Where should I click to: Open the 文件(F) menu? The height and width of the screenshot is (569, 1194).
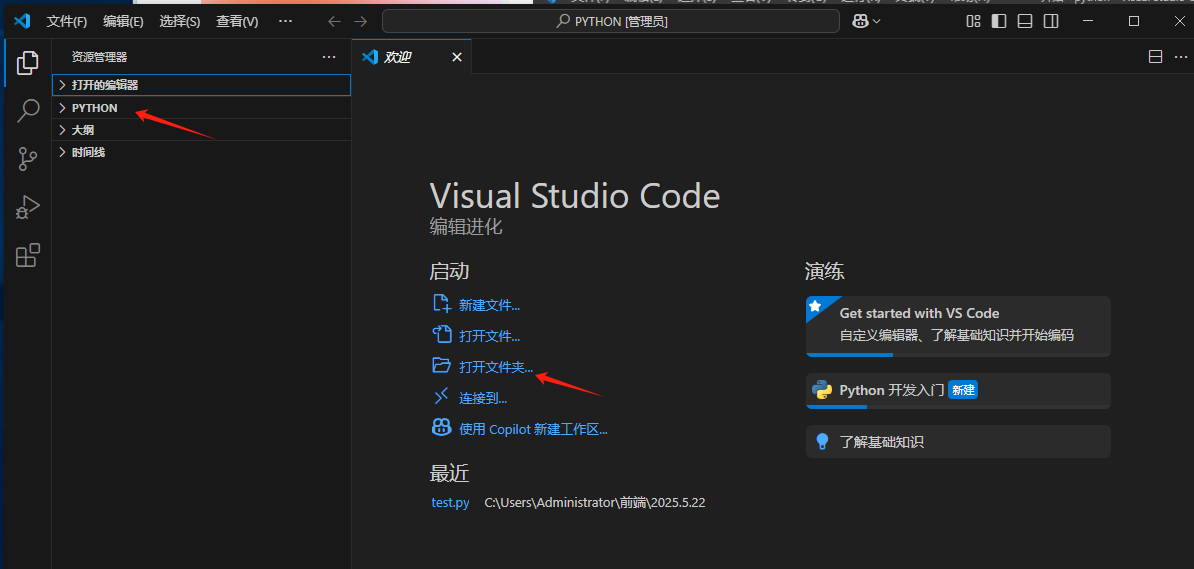tap(67, 21)
